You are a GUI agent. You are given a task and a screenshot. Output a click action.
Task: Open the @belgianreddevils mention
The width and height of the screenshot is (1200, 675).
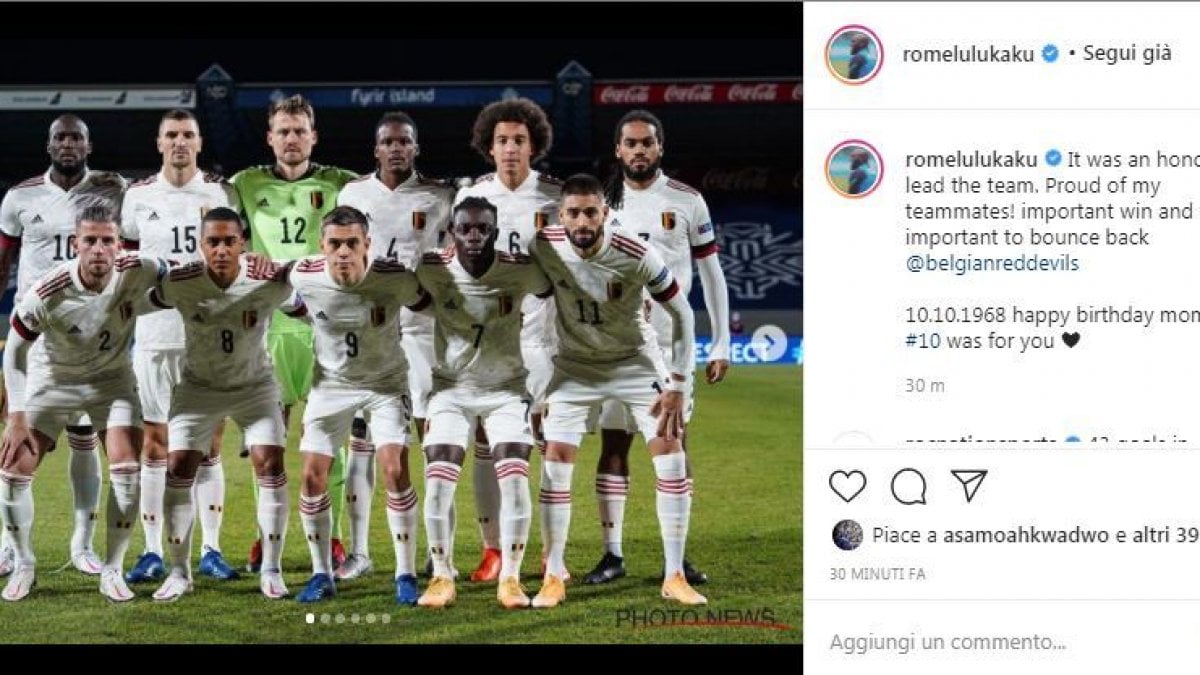pyautogui.click(x=992, y=264)
